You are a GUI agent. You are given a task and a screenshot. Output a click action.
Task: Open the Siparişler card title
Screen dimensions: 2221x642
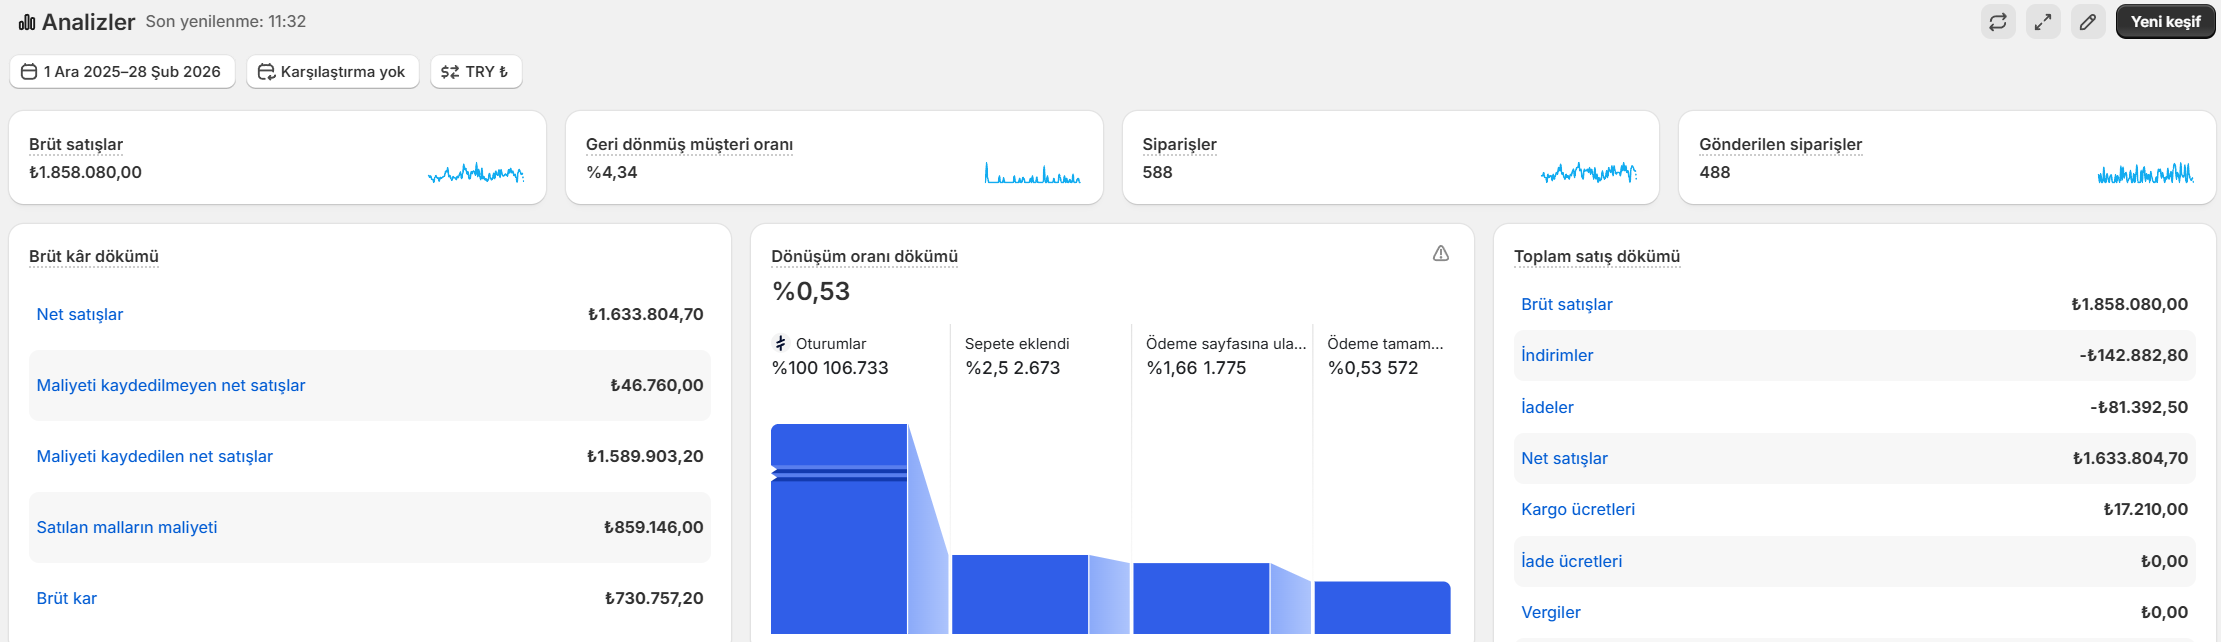[1179, 144]
